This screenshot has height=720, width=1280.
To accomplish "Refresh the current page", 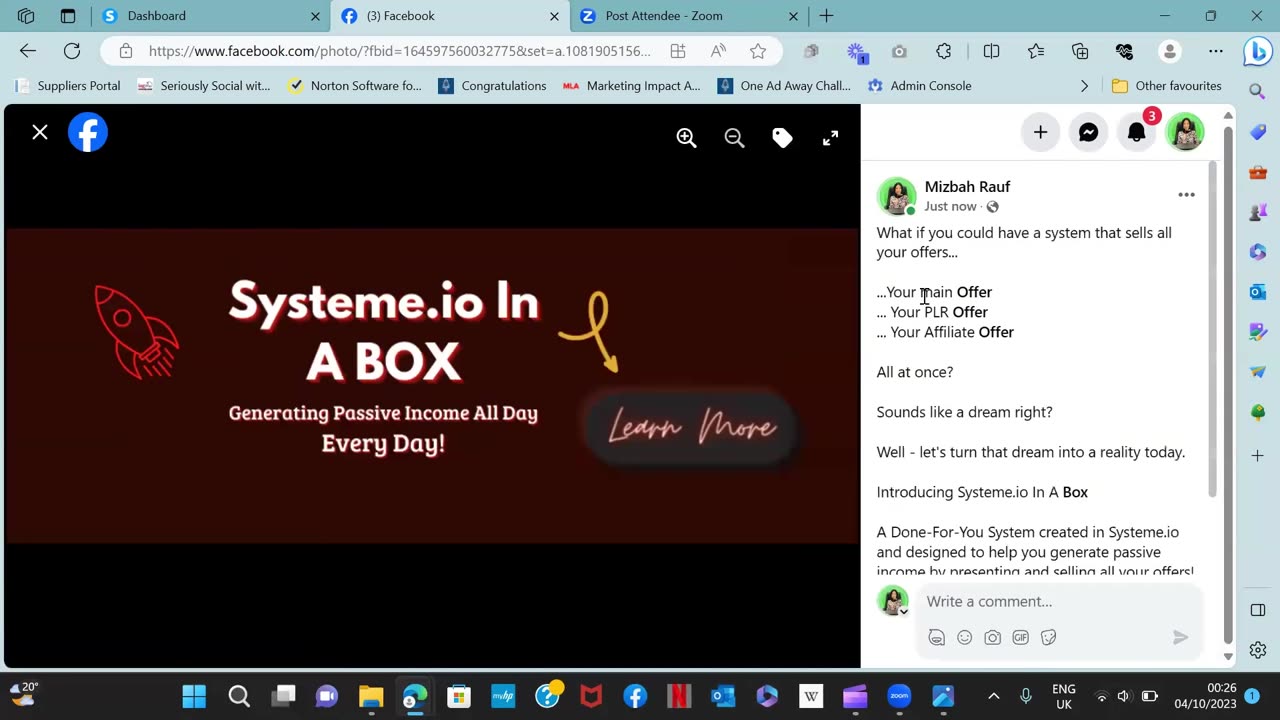I will 72,51.
